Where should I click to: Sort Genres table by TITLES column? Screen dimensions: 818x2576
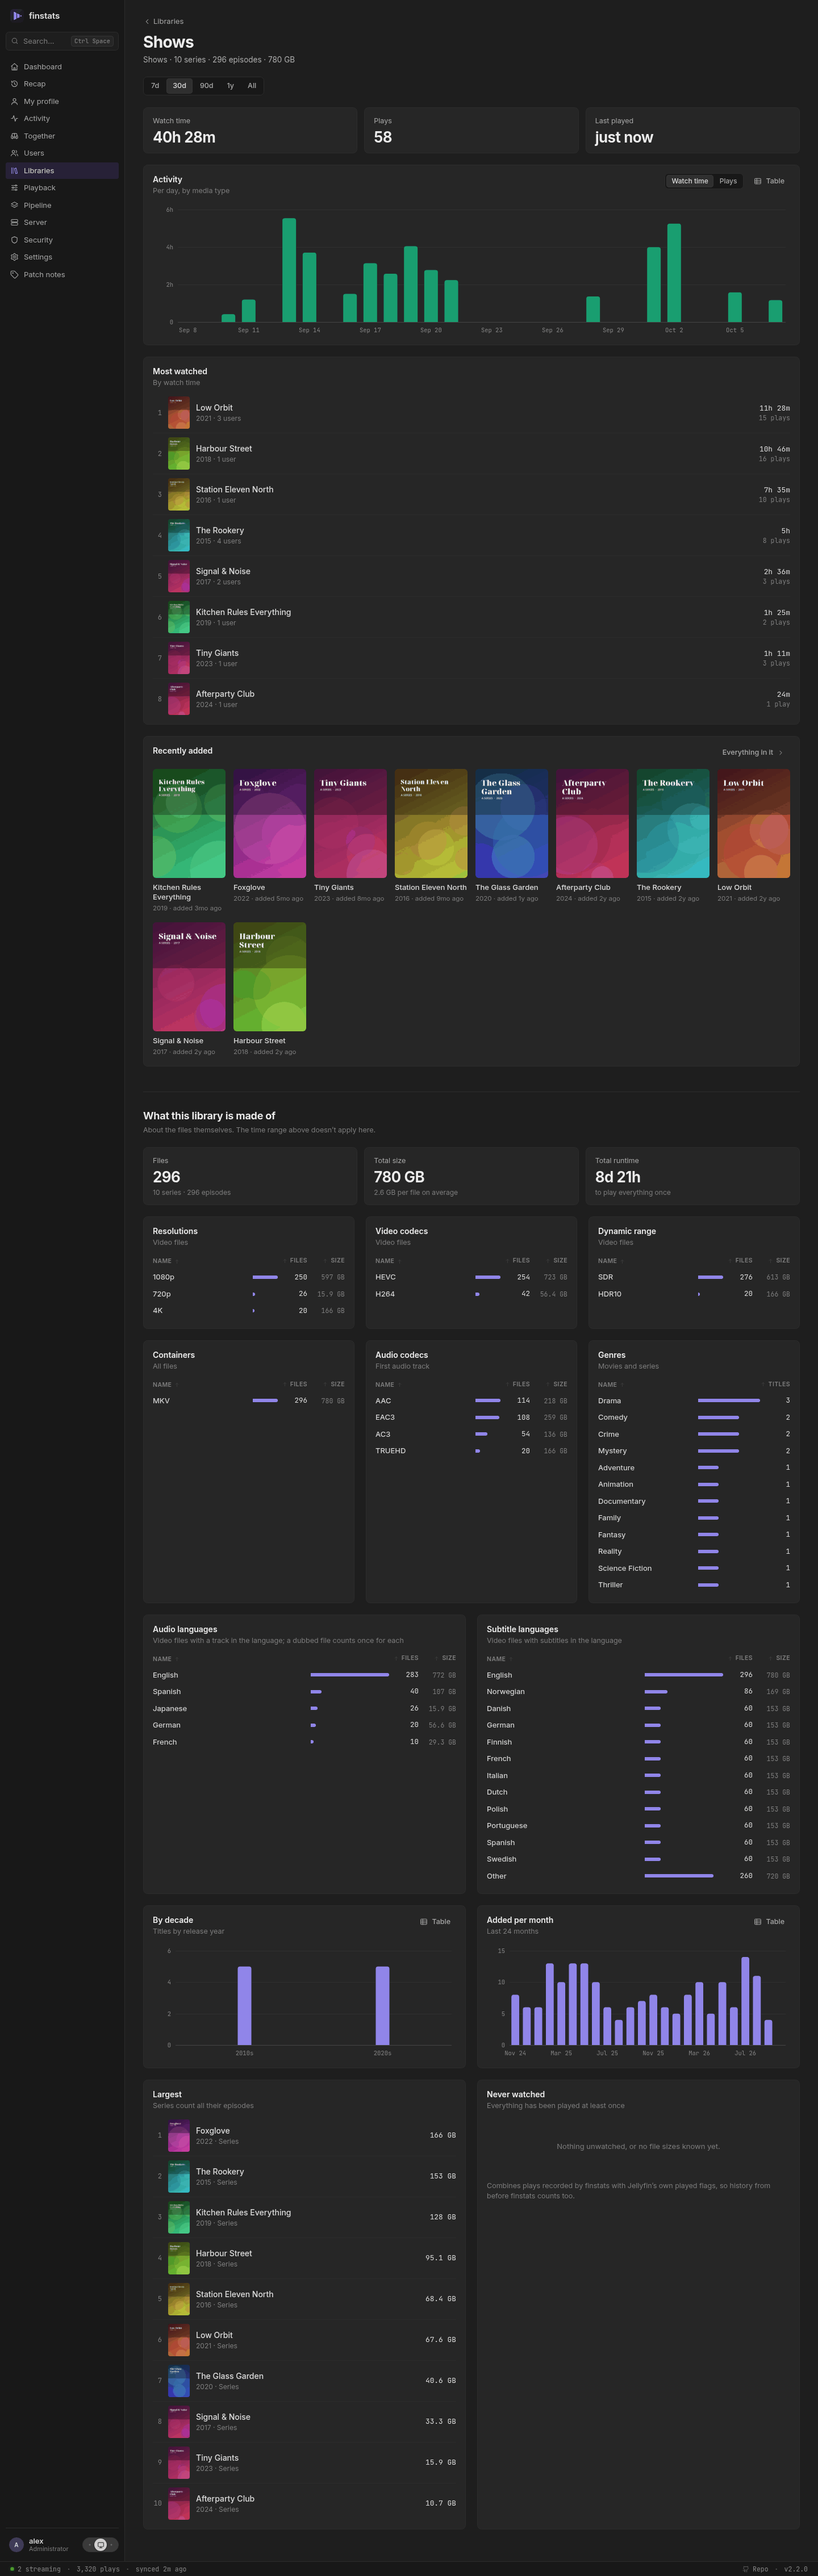pyautogui.click(x=776, y=1384)
